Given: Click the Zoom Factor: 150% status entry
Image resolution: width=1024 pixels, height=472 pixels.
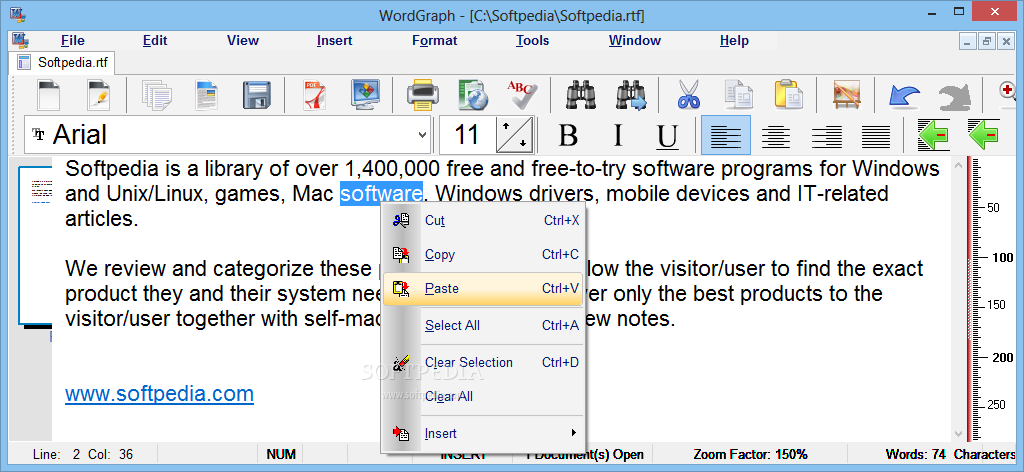Looking at the screenshot, I should pos(750,454).
